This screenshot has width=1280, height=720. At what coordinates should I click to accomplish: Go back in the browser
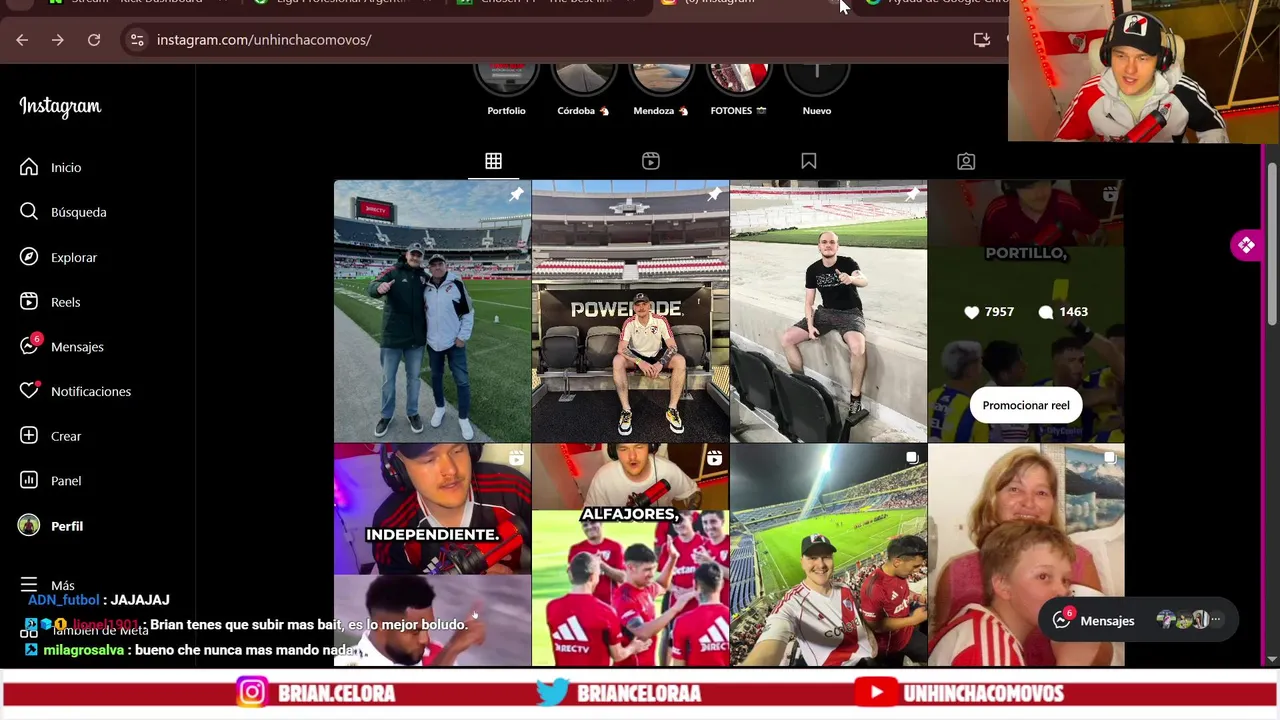(x=22, y=40)
